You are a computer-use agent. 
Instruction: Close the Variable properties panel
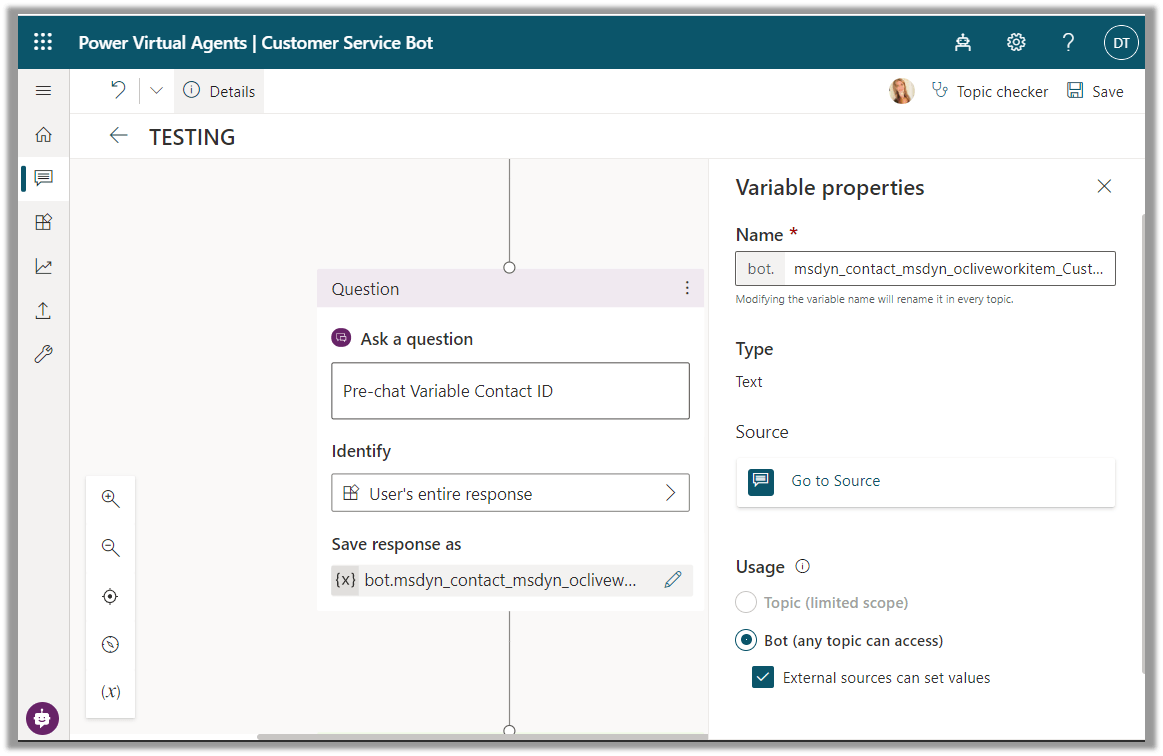[1104, 186]
